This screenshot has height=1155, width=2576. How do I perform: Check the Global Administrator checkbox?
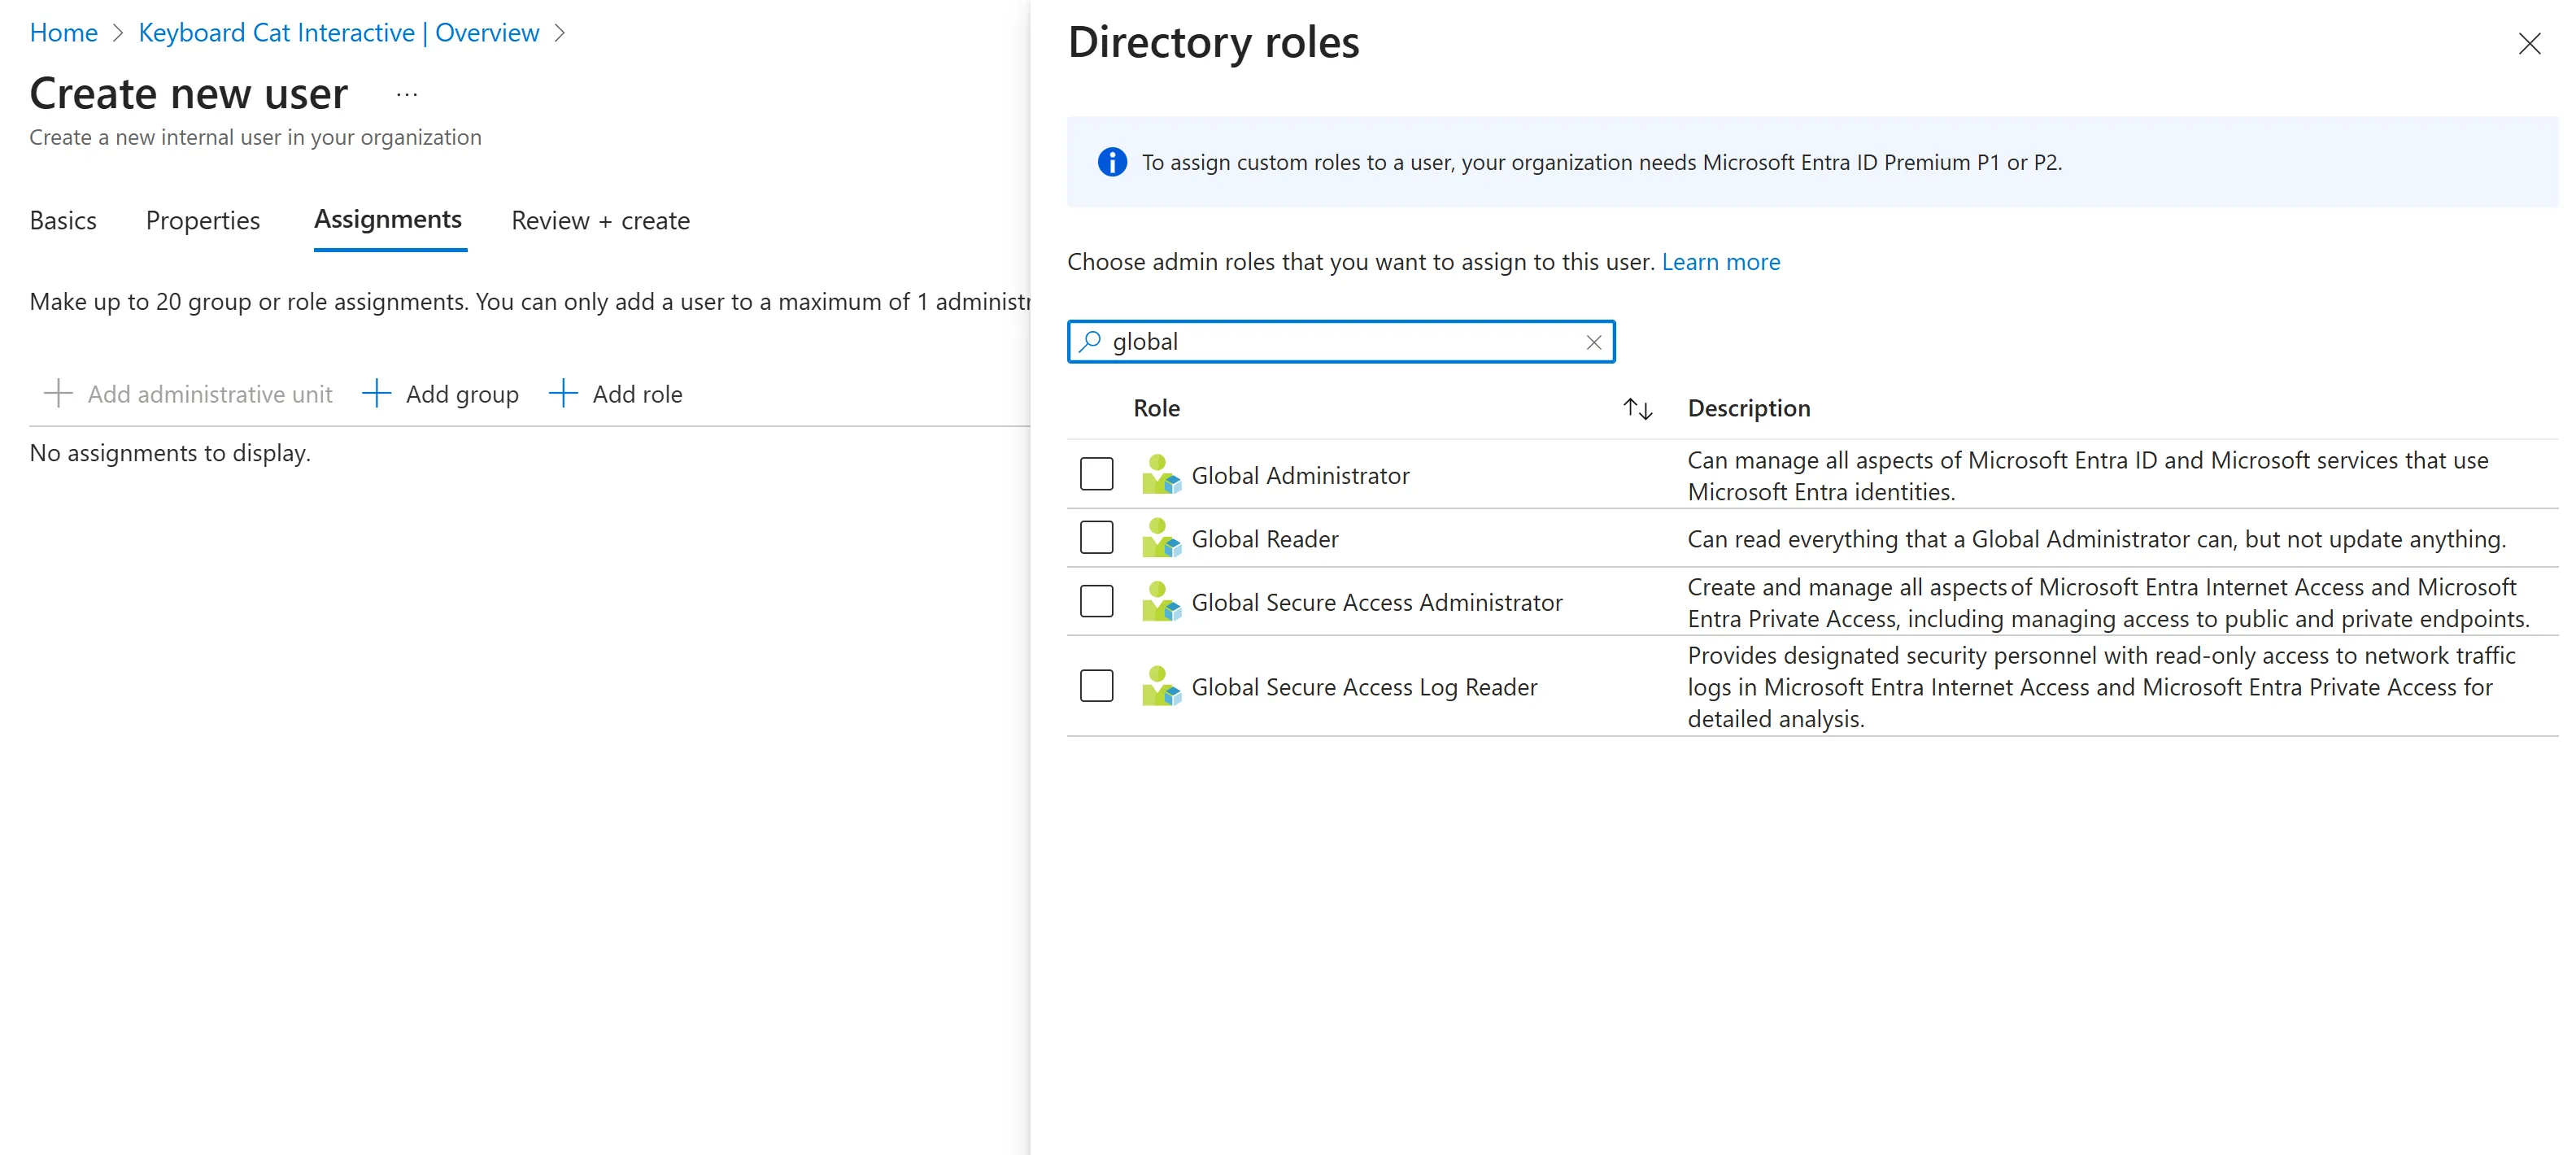coord(1096,474)
